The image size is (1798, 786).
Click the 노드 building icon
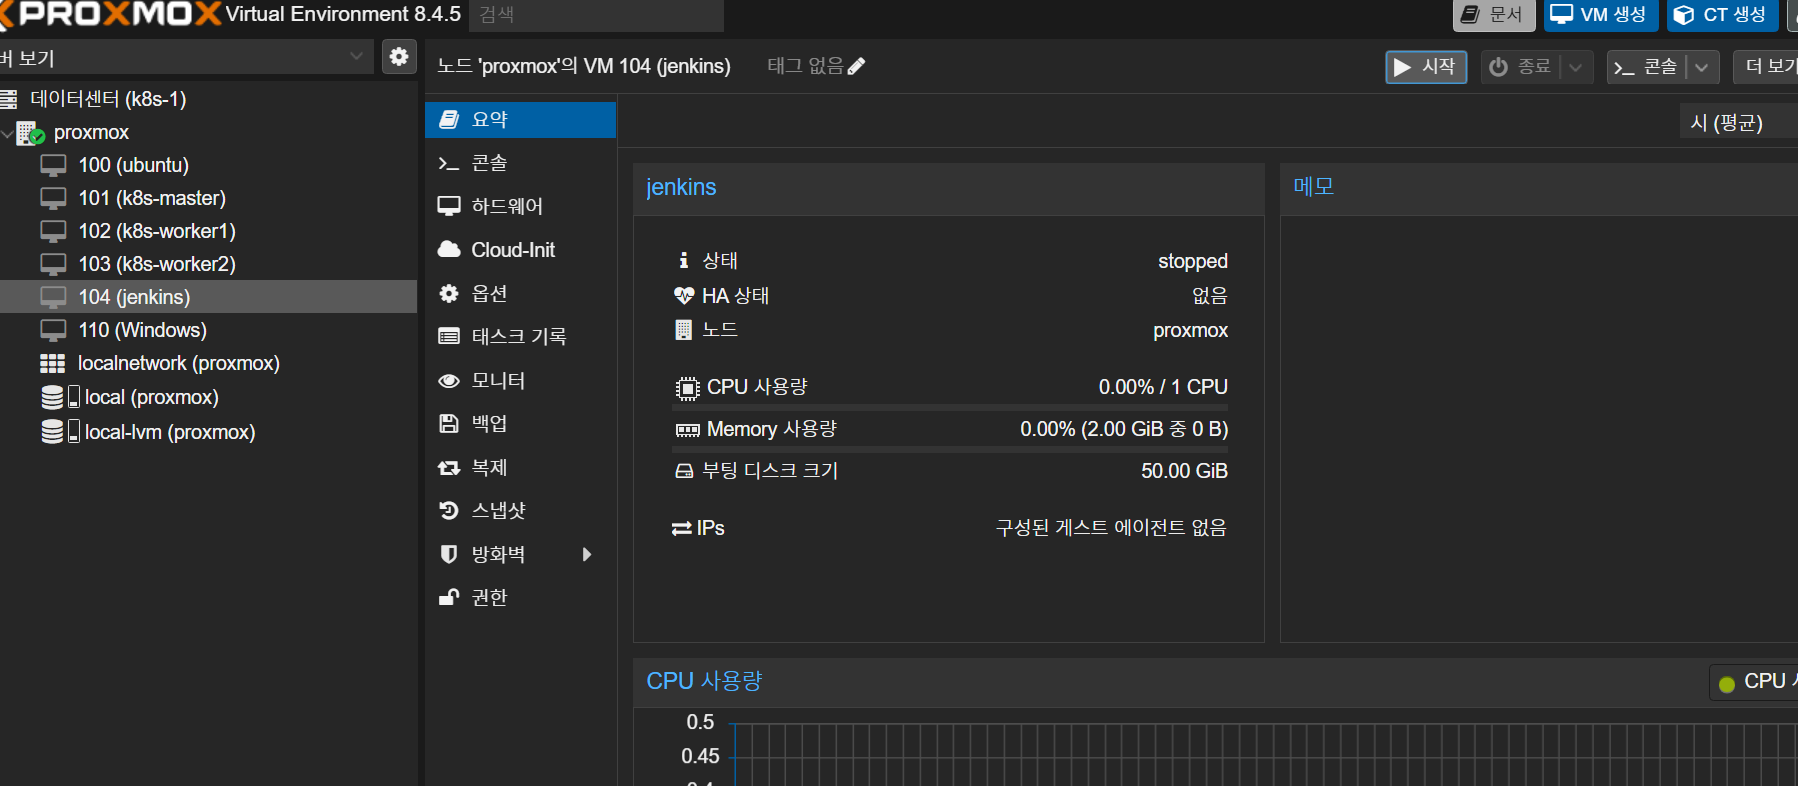[x=684, y=330]
